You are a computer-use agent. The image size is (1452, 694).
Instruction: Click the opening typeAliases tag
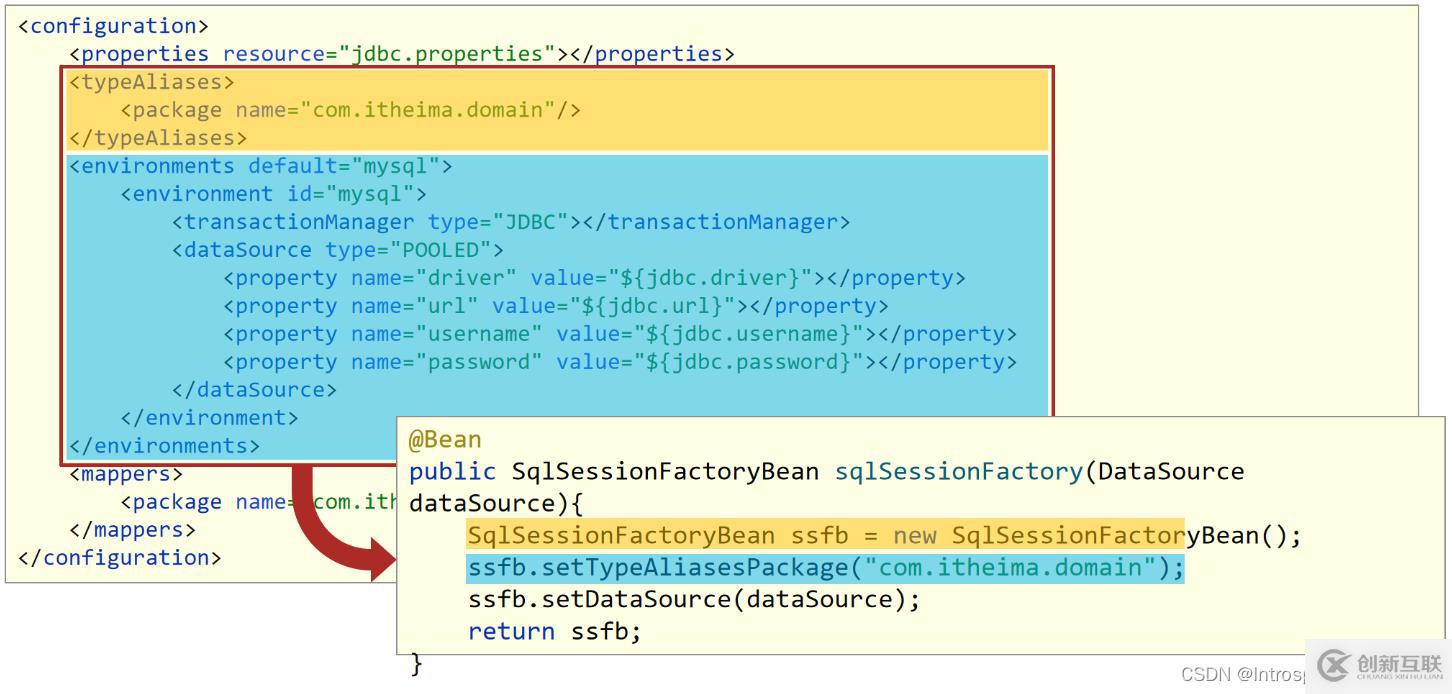[x=151, y=82]
